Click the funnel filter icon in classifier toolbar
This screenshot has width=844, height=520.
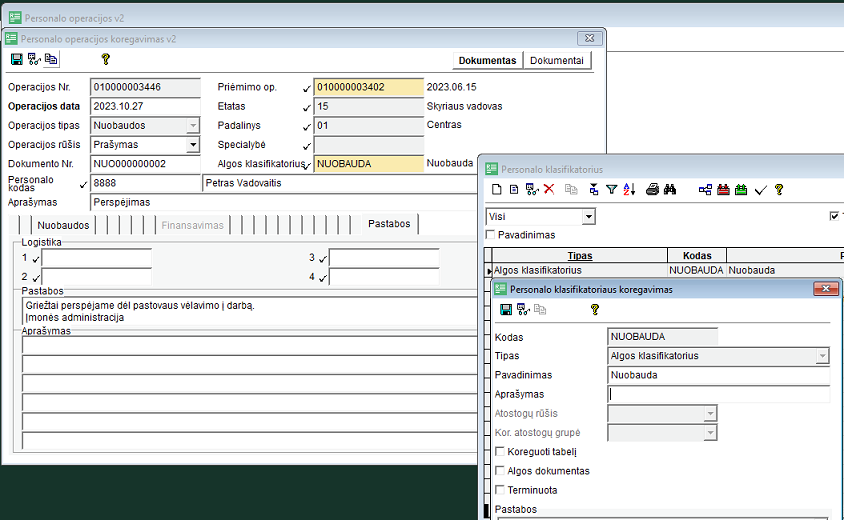pos(611,189)
